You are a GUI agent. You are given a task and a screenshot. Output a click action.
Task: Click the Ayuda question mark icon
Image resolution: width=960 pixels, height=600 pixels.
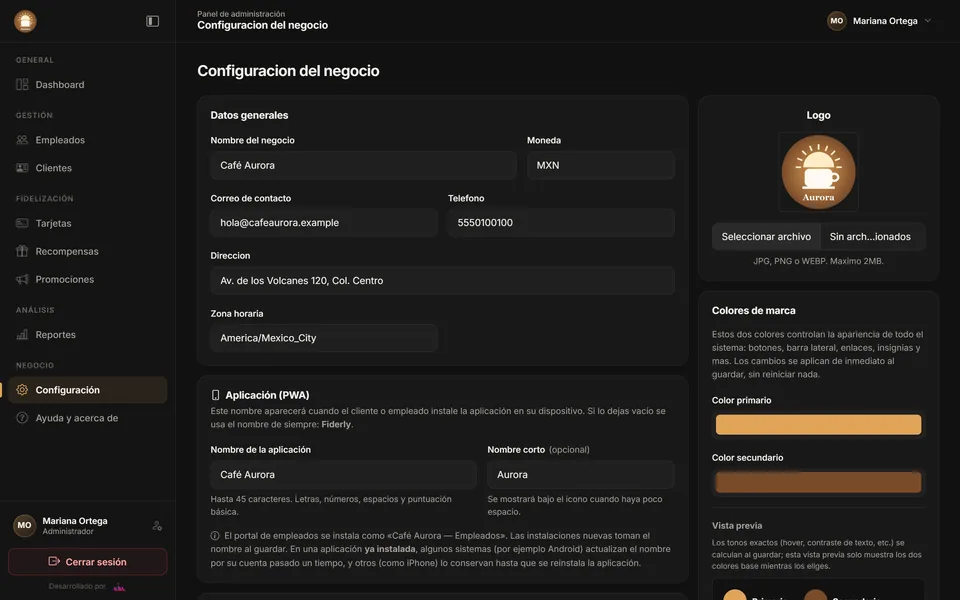tap(22, 418)
